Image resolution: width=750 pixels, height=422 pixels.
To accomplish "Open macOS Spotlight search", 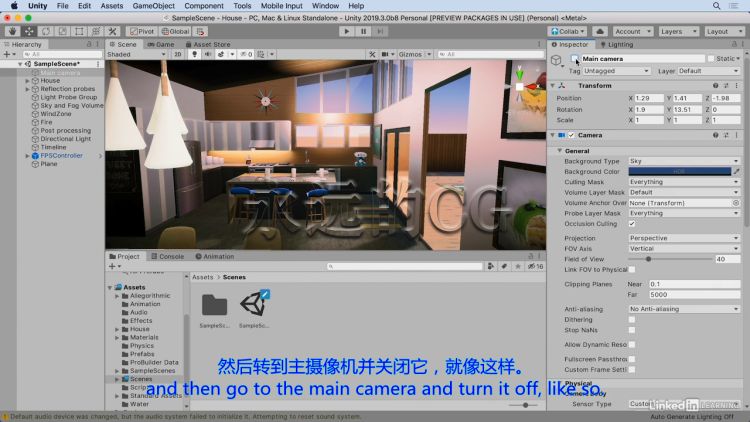I will tap(716, 6).
